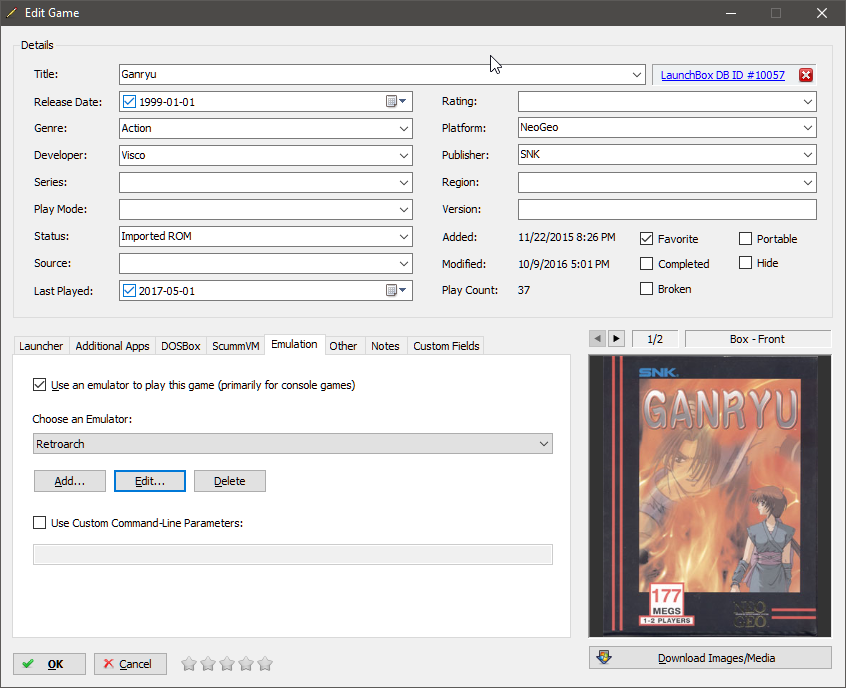The image size is (846, 688).
Task: Open the Source dropdown
Action: [404, 263]
